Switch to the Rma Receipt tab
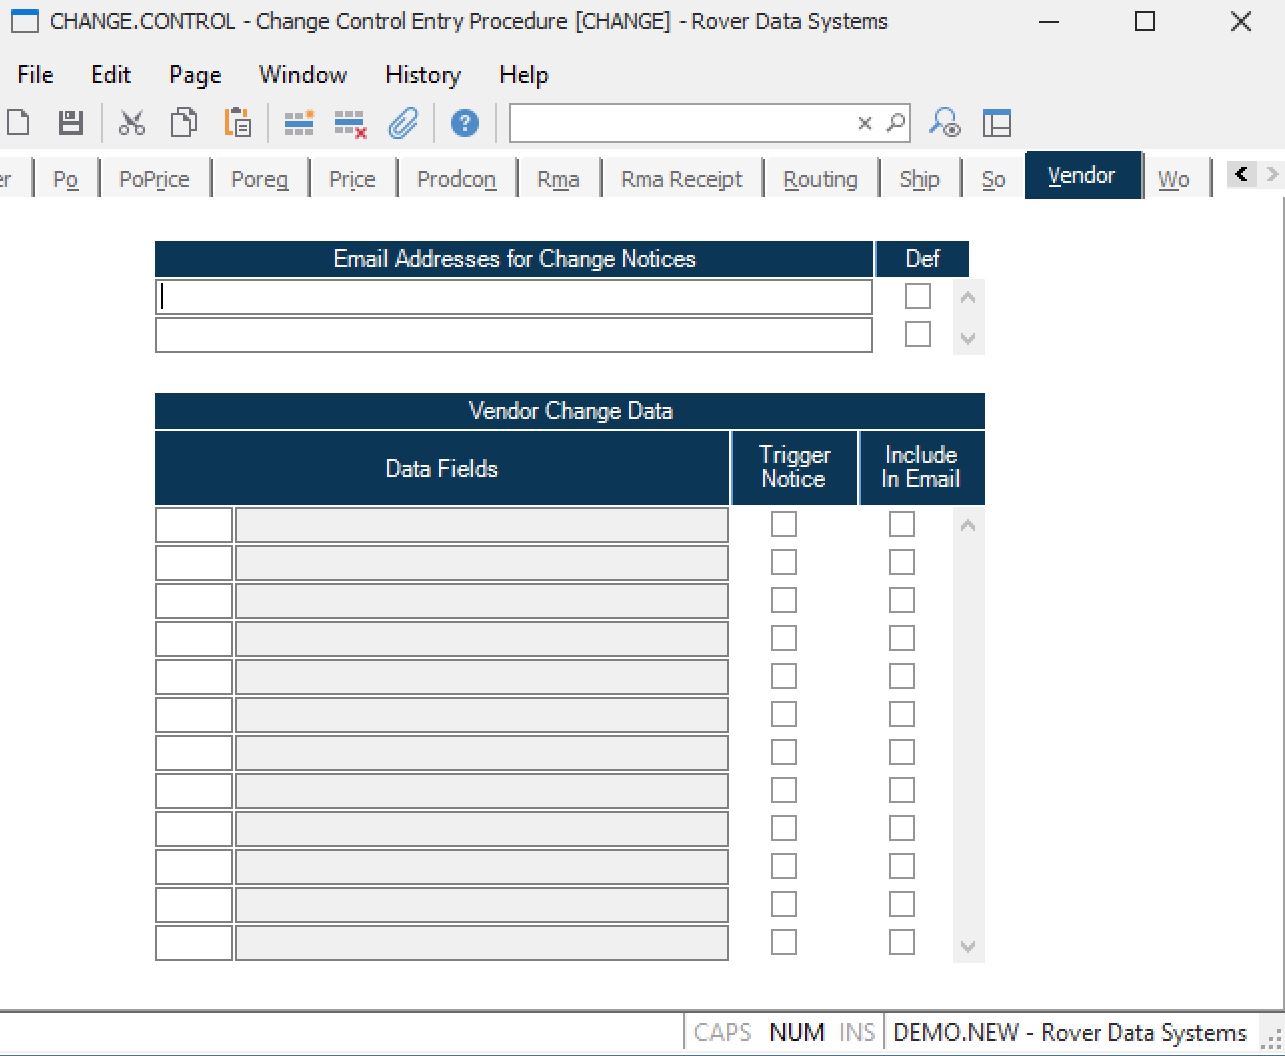Viewport: 1285px width, 1056px height. click(x=681, y=179)
